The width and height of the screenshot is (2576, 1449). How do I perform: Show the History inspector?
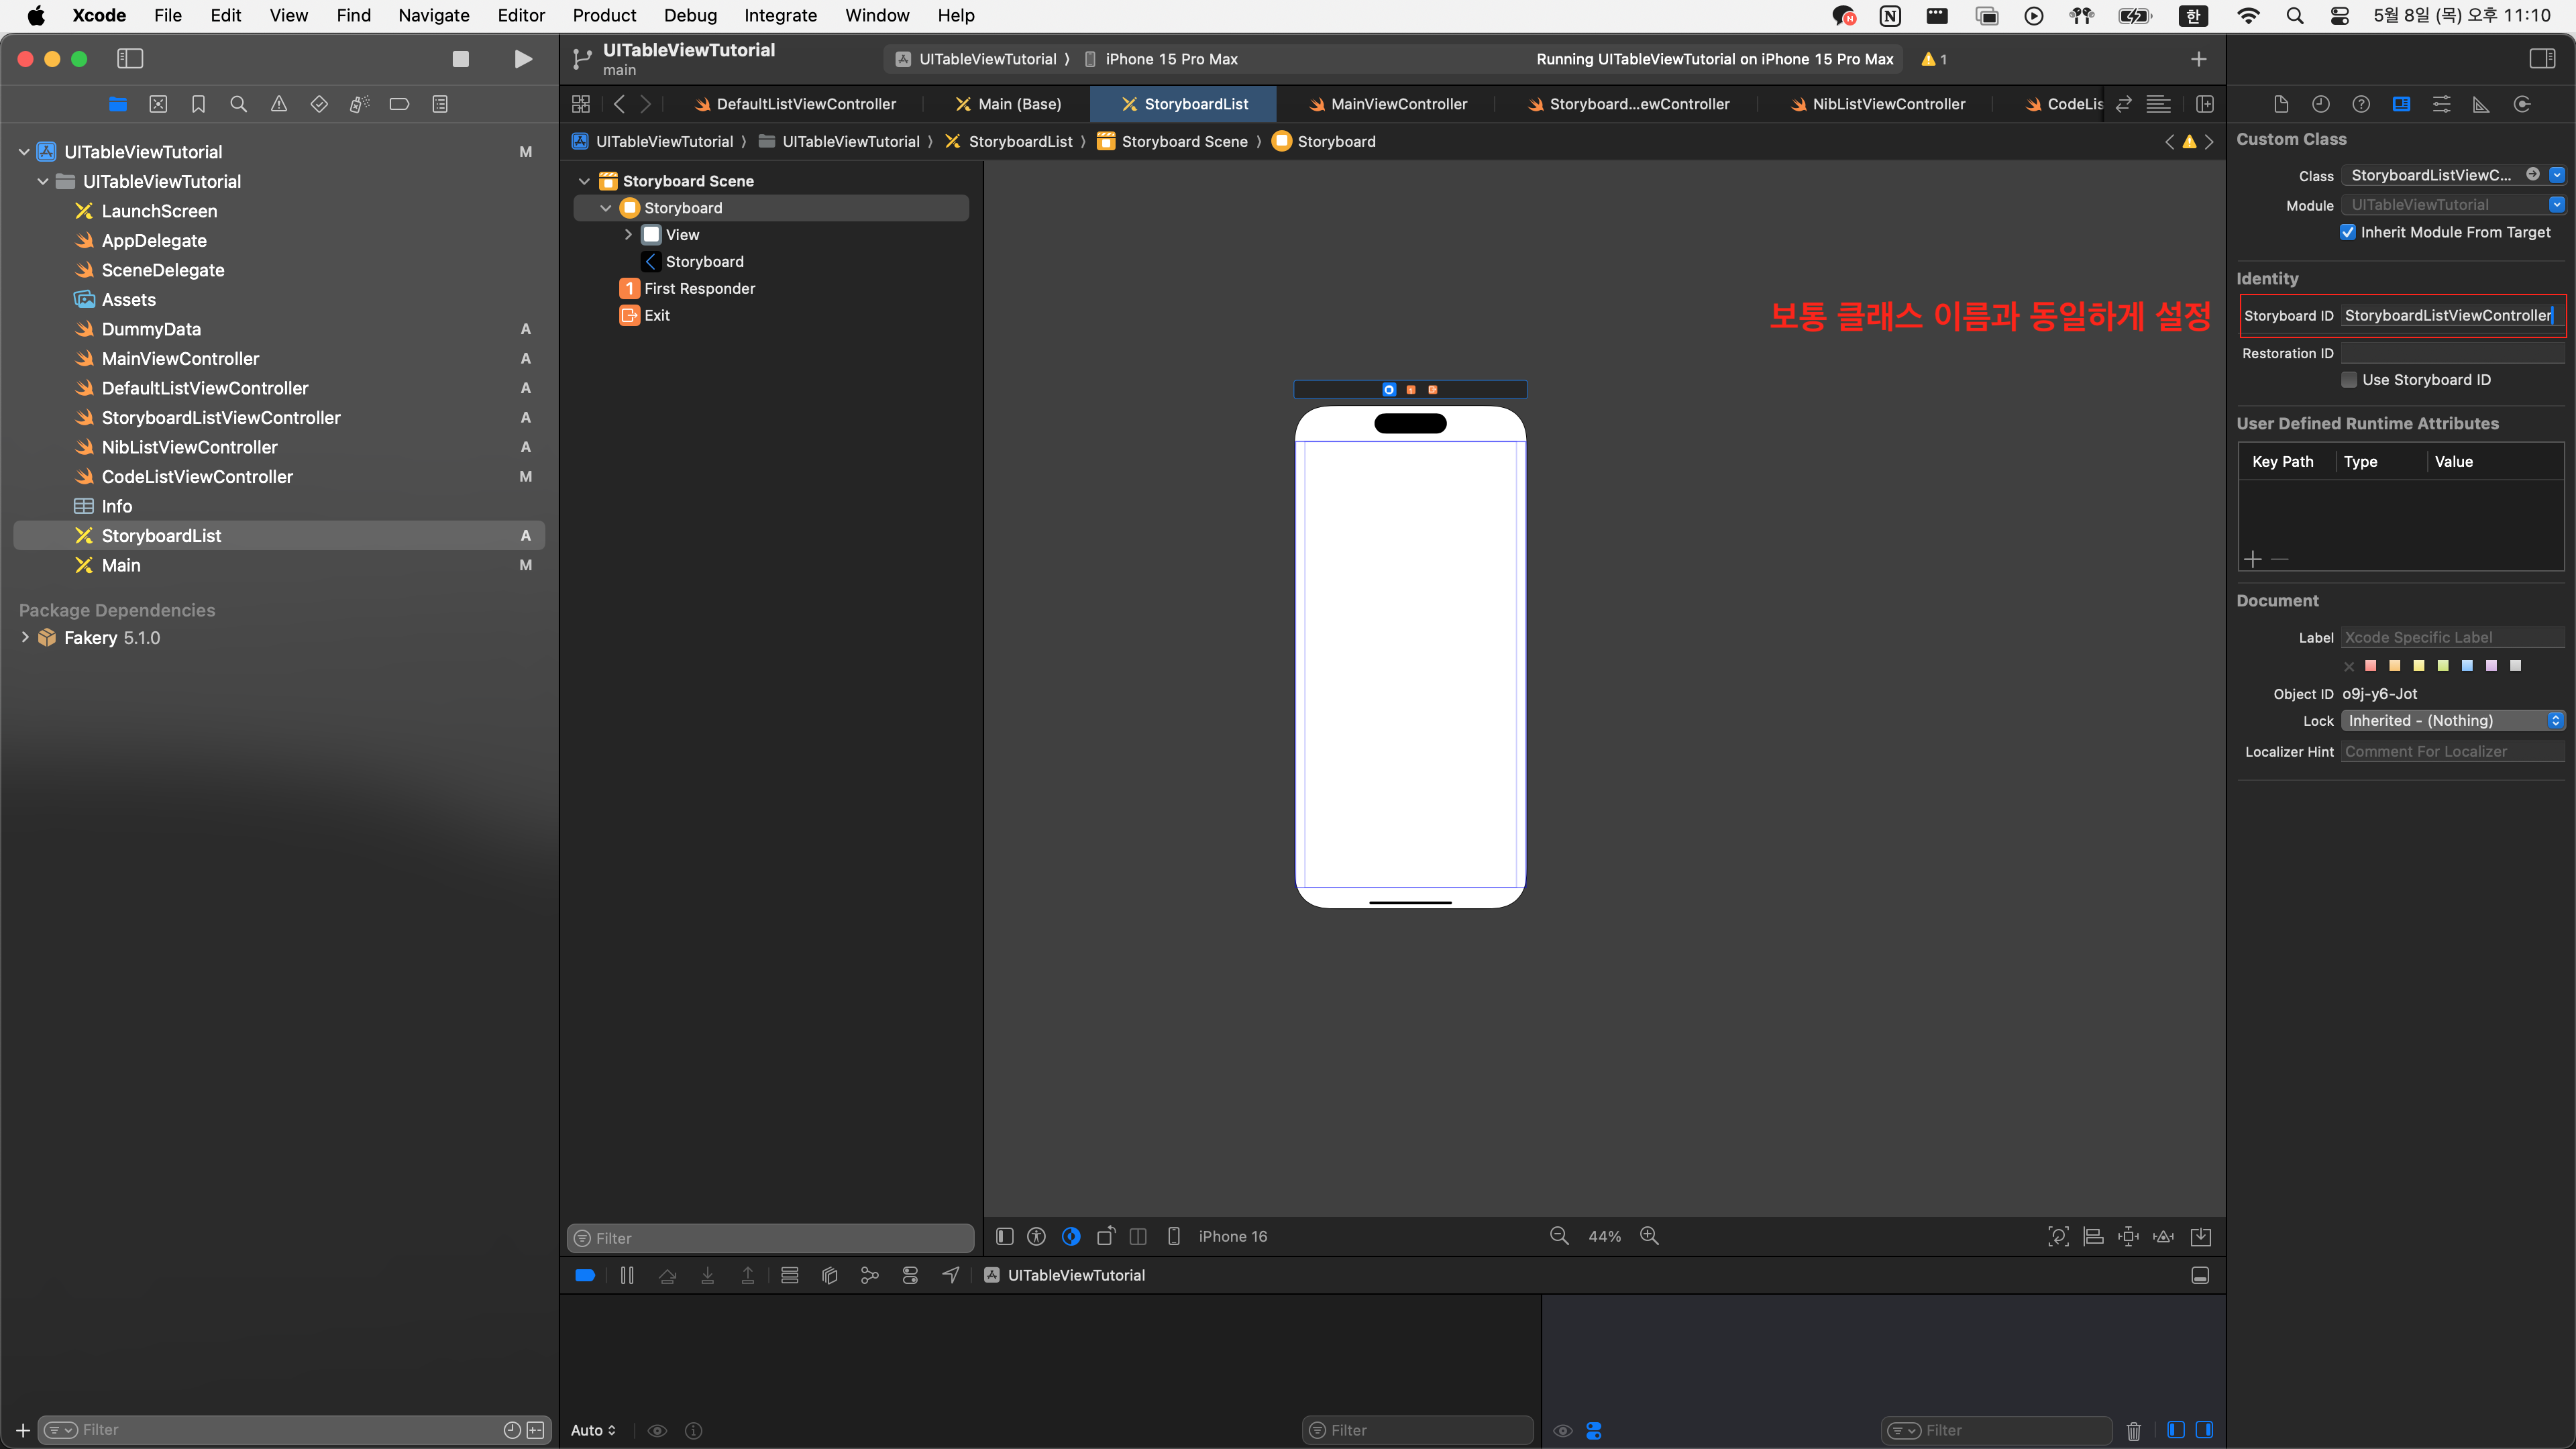2321,104
